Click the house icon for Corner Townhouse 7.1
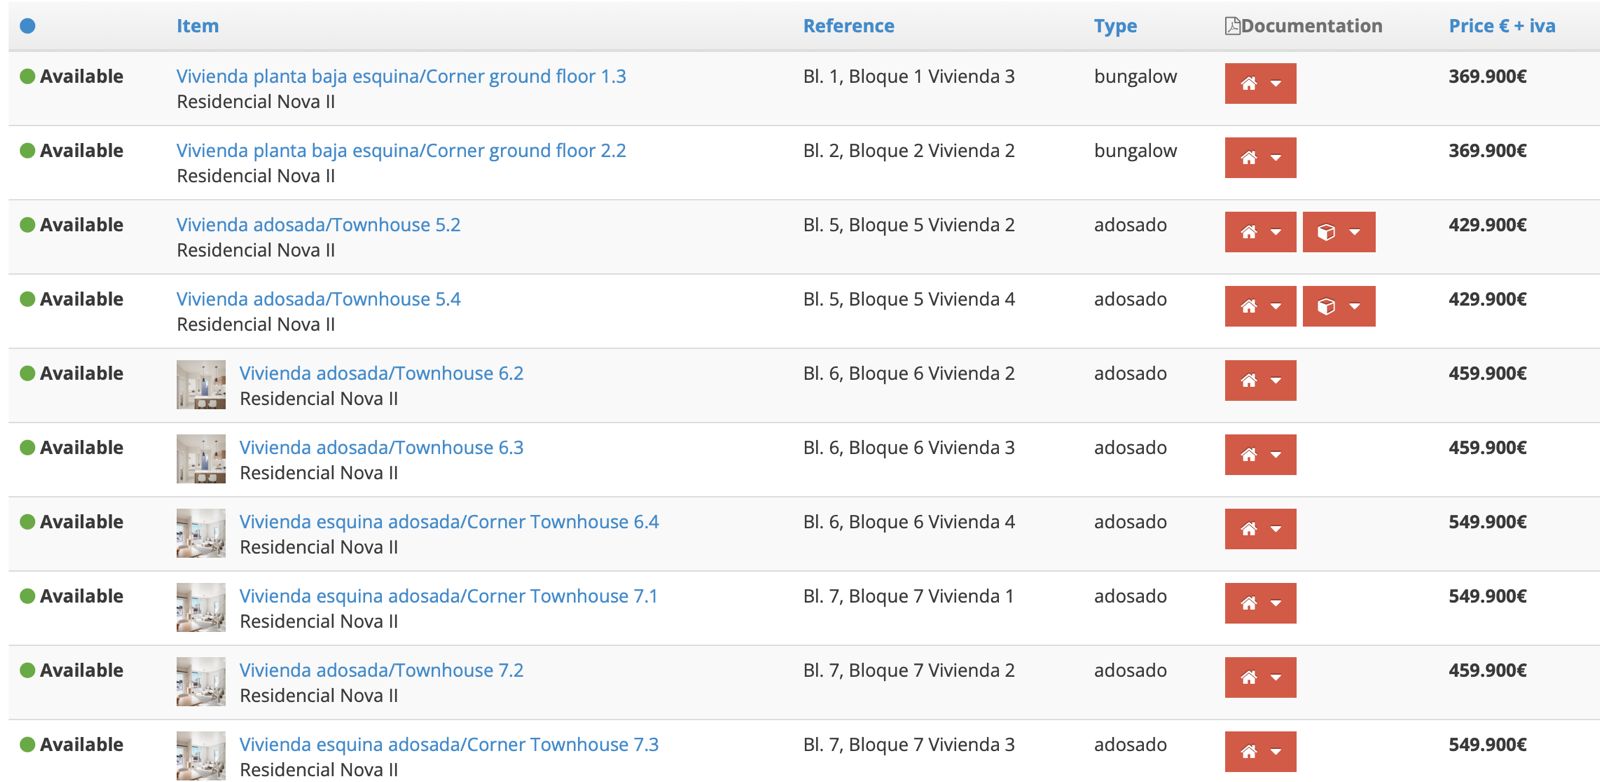The image size is (1600, 782). pyautogui.click(x=1248, y=603)
